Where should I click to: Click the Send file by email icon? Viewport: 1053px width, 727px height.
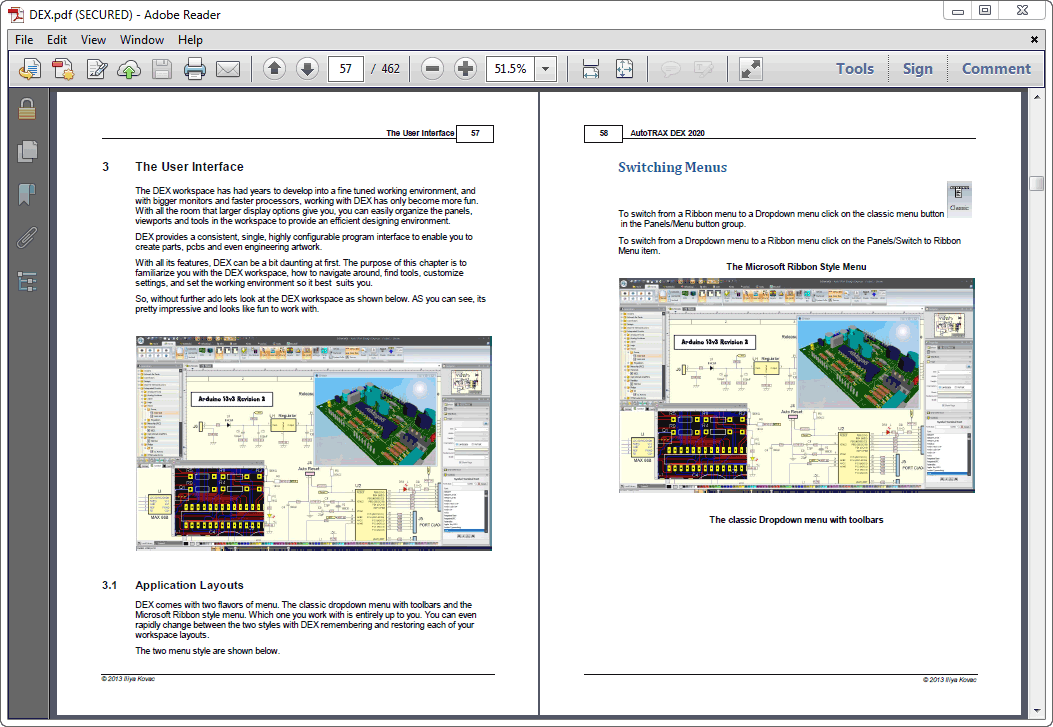point(228,69)
